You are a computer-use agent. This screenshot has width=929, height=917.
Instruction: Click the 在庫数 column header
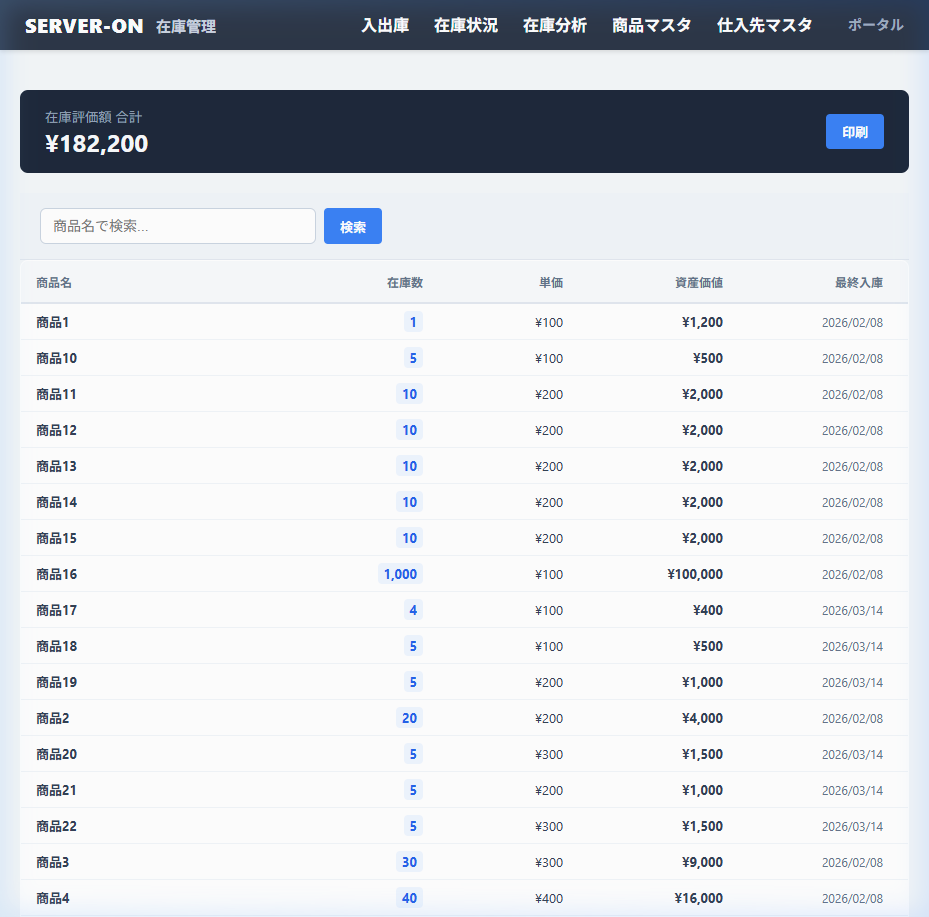404,283
